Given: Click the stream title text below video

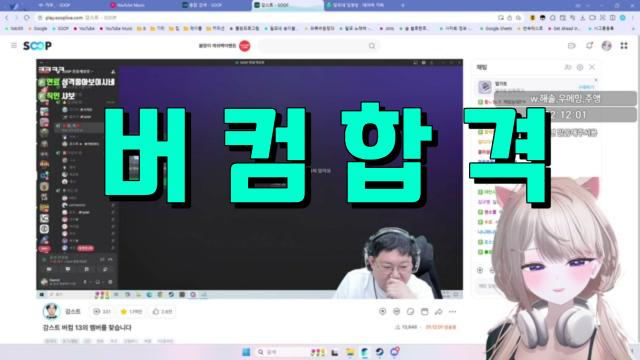Looking at the screenshot, I should pyautogui.click(x=87, y=327).
